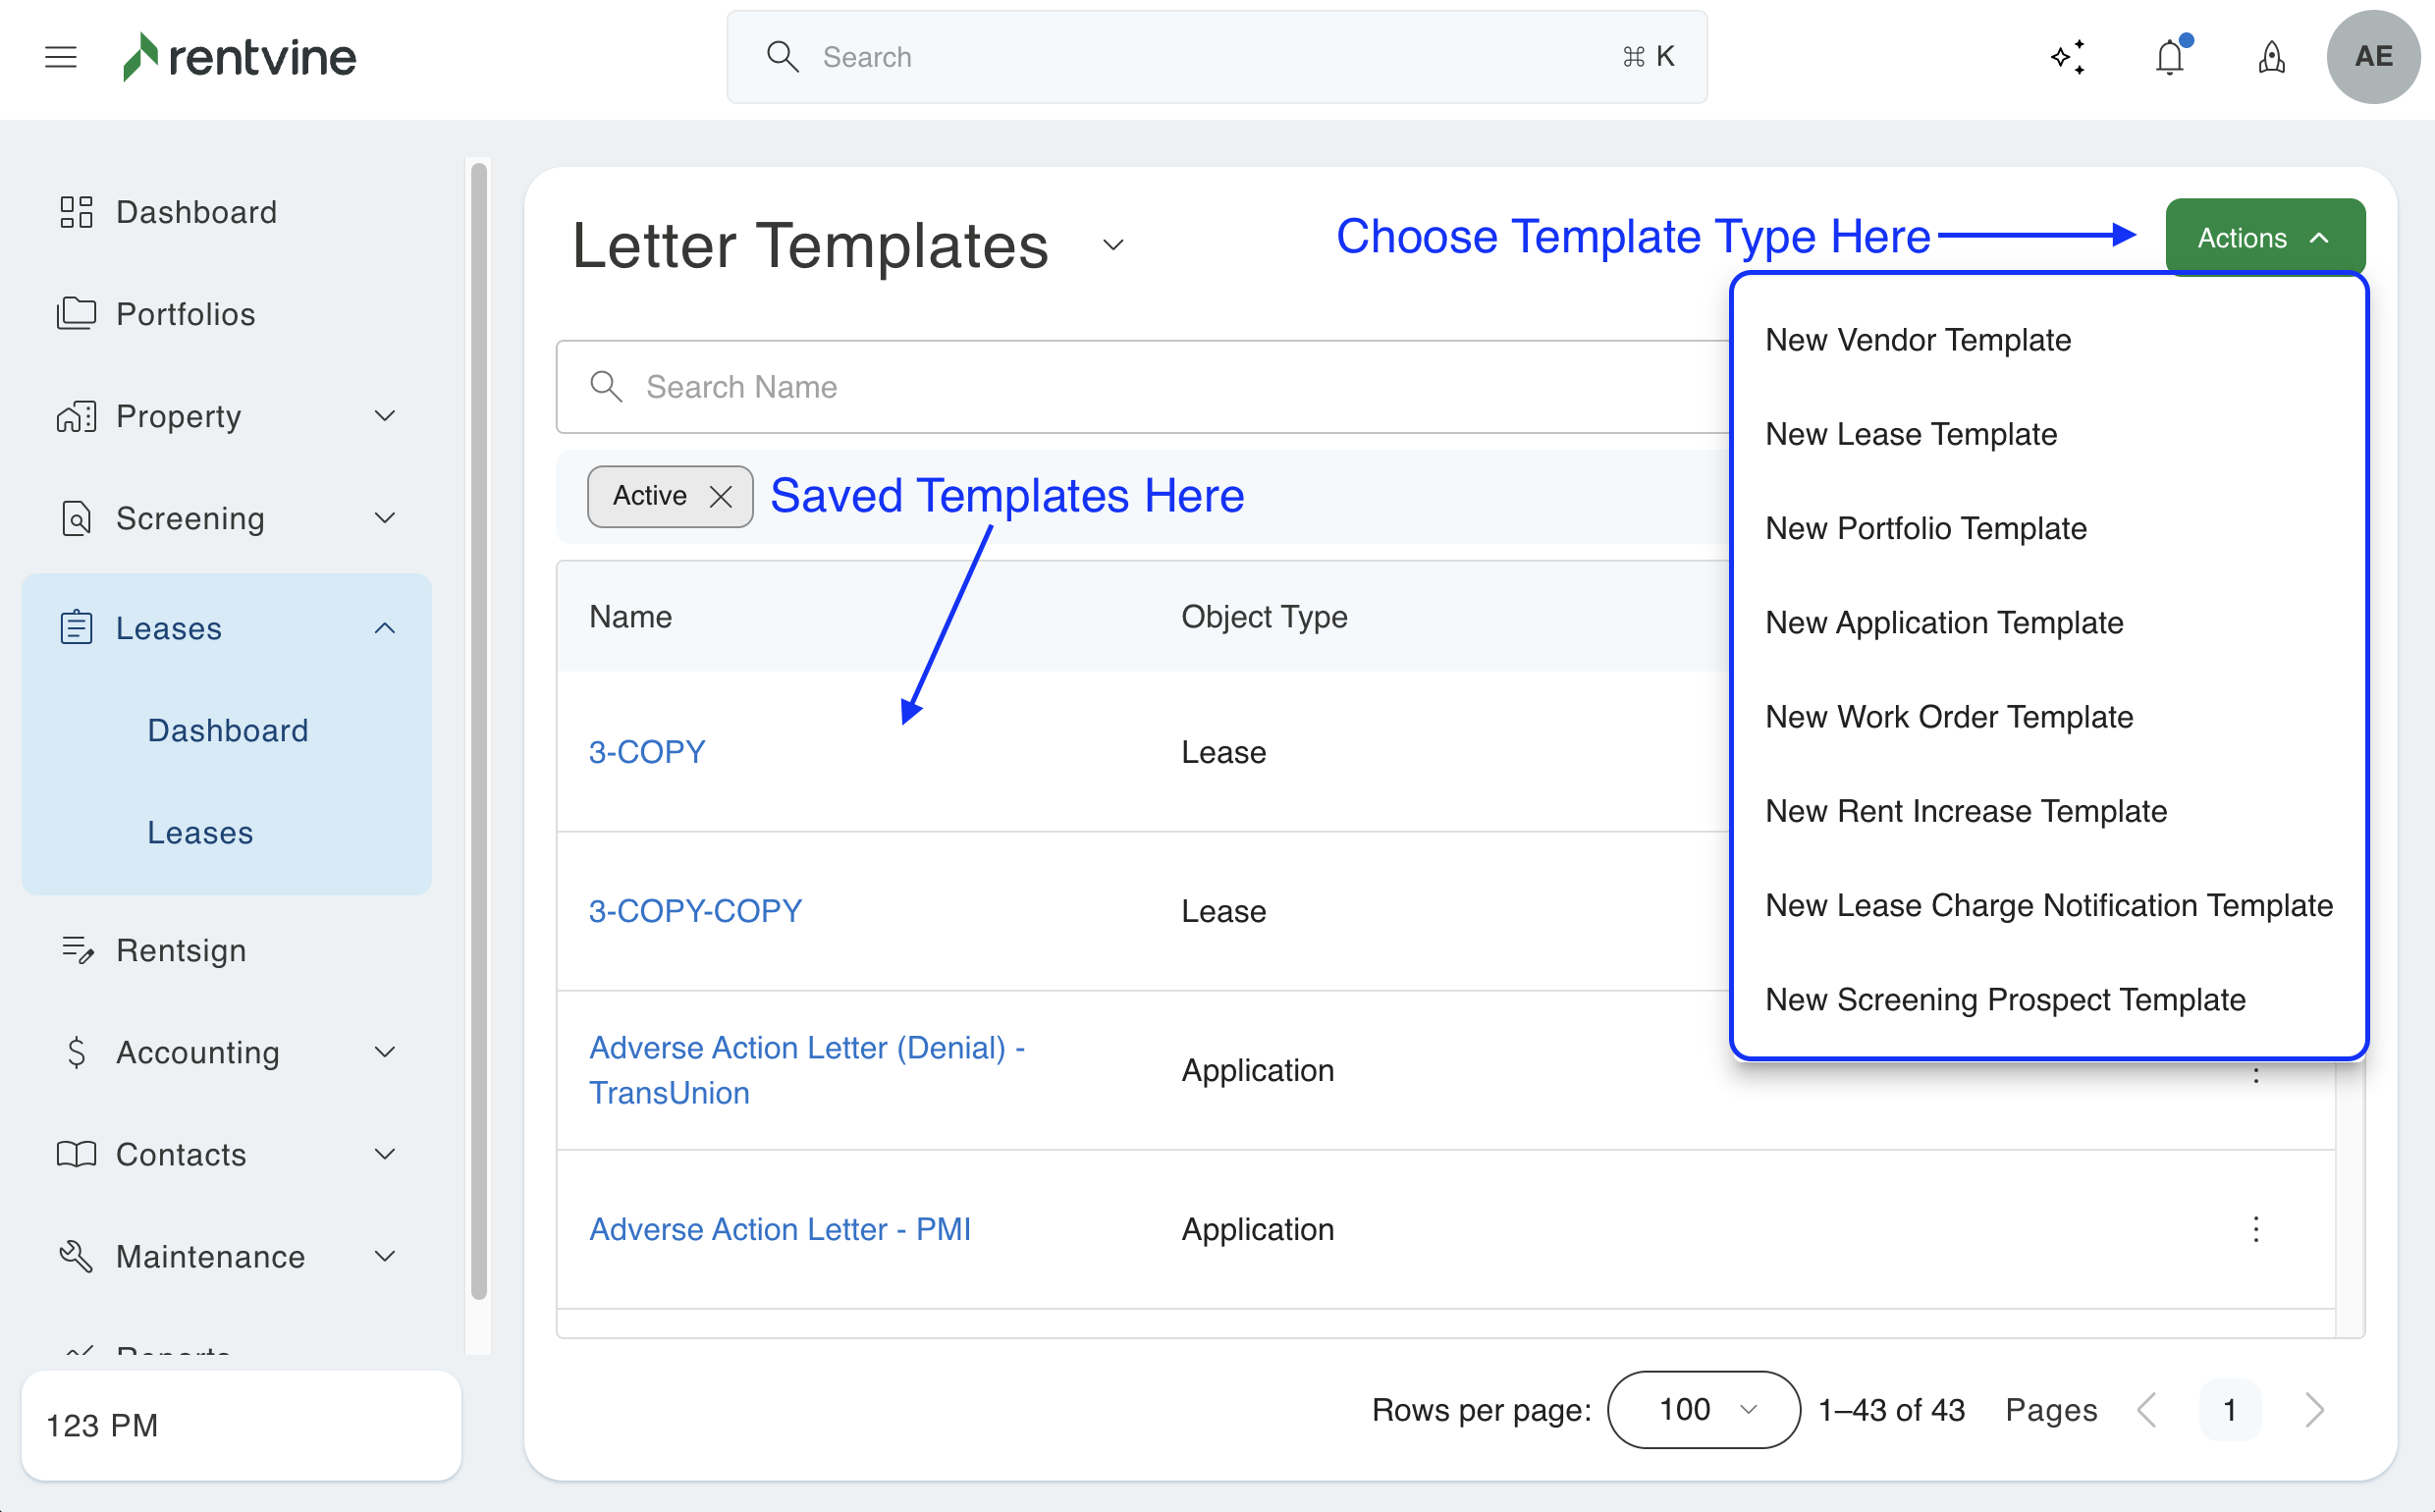Click the rocket icon in header
Screen dimensions: 2435x1512
2271,57
